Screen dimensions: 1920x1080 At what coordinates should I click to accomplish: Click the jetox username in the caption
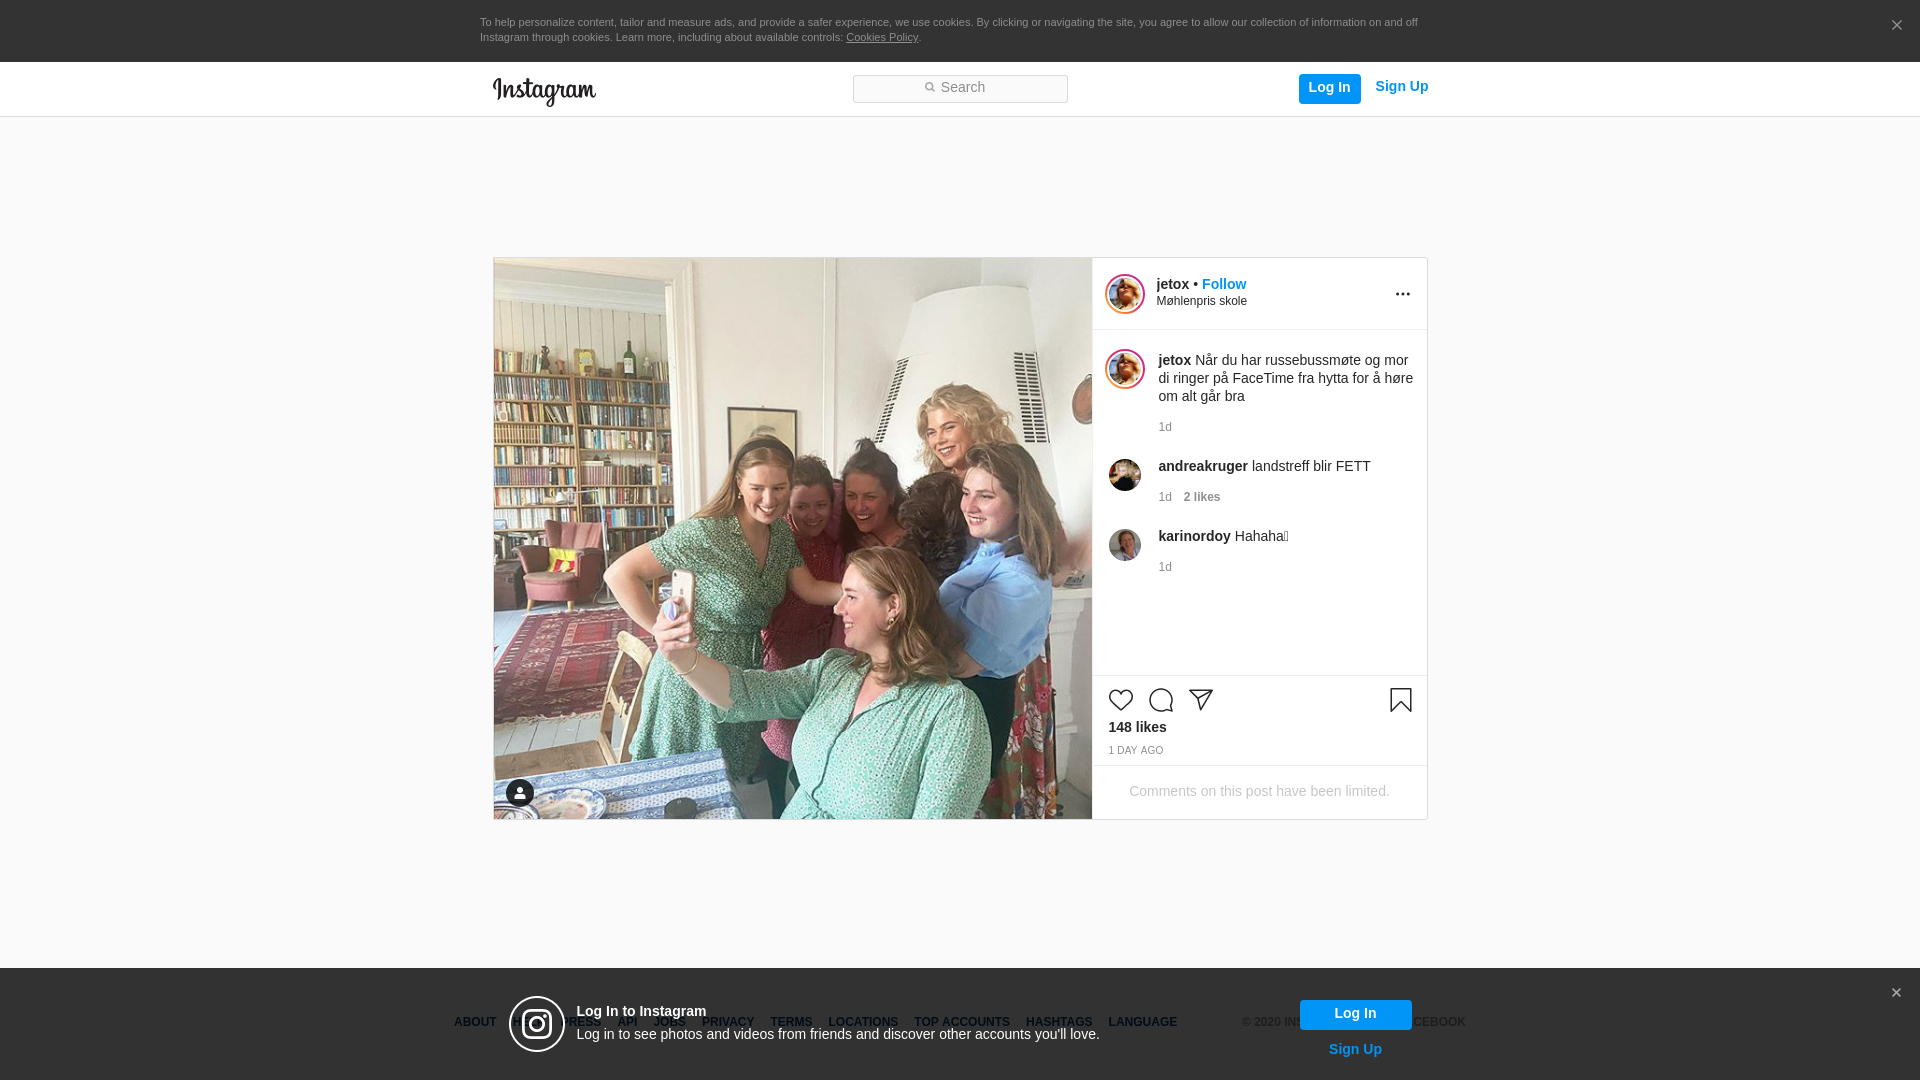[x=1174, y=360]
